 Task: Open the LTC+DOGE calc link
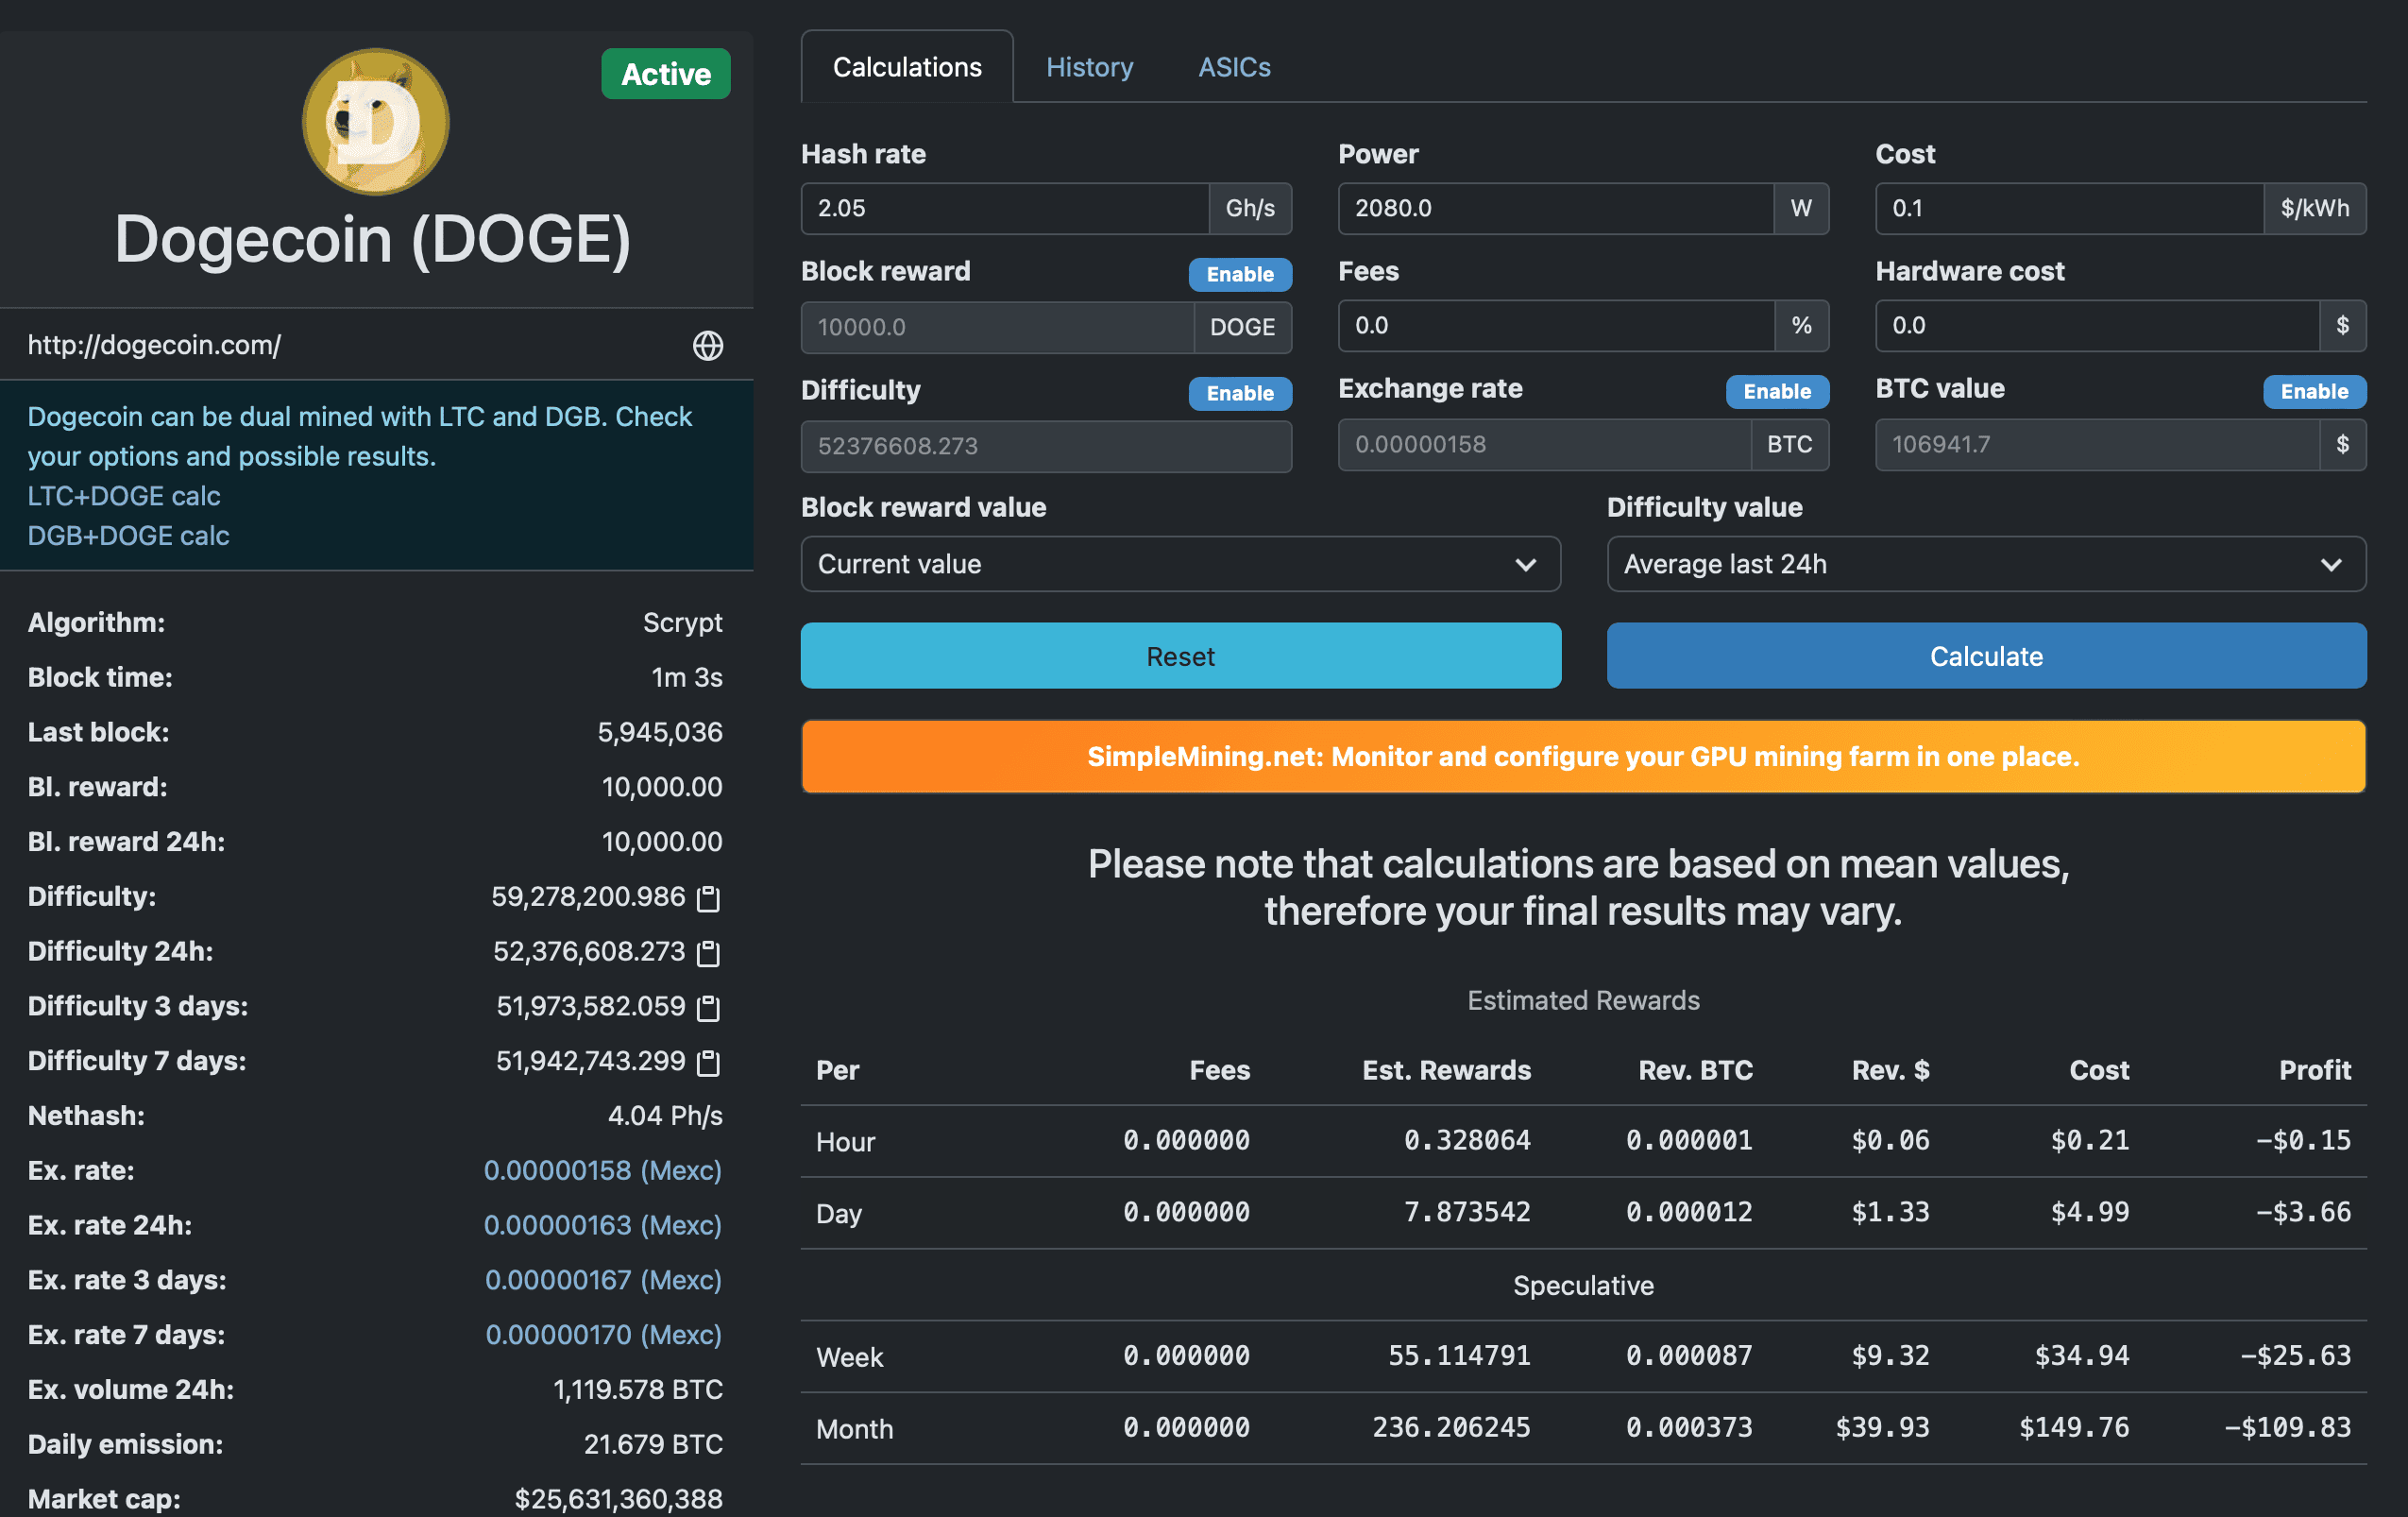(124, 496)
